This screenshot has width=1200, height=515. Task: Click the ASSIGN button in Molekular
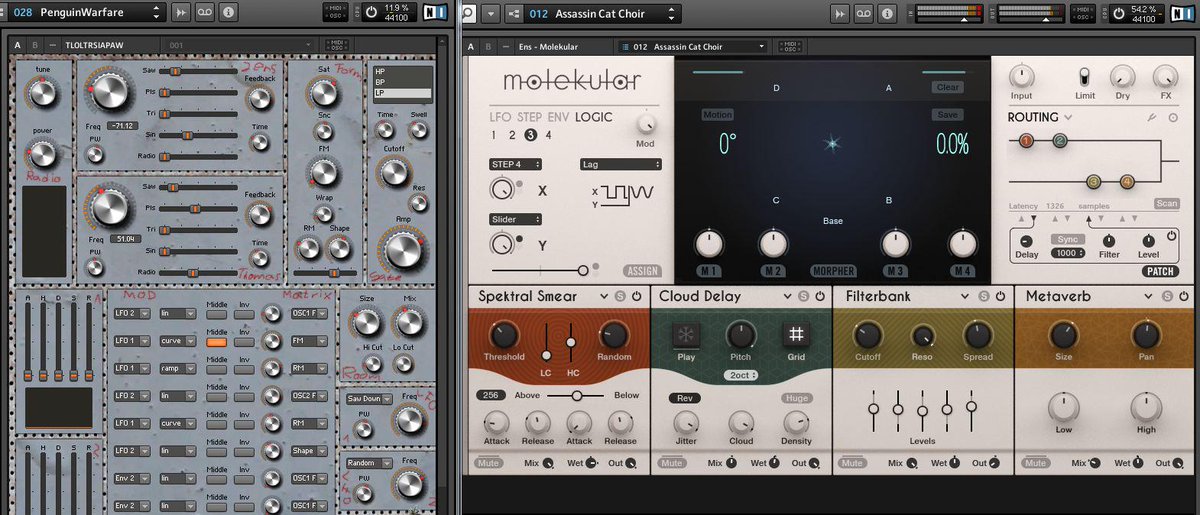640,270
